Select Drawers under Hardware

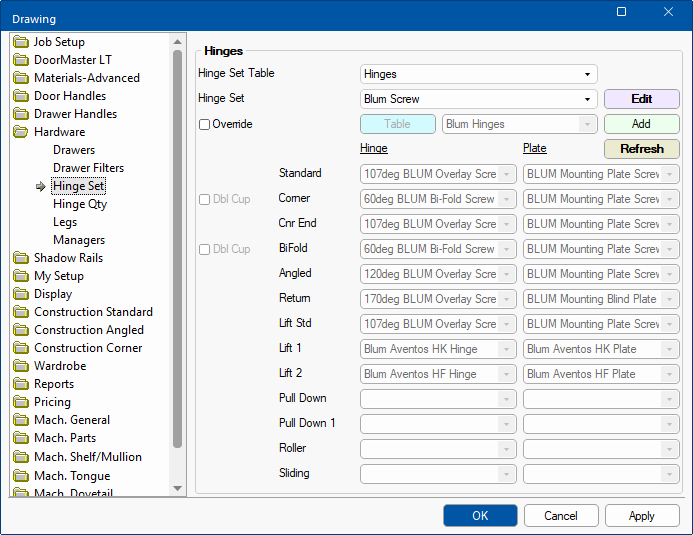(74, 150)
